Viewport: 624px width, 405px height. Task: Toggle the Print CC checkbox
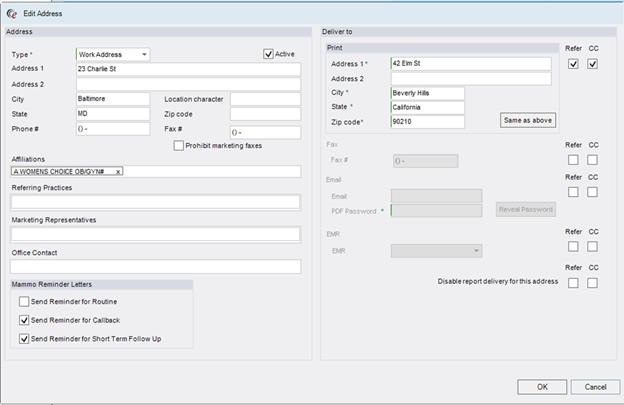(593, 64)
